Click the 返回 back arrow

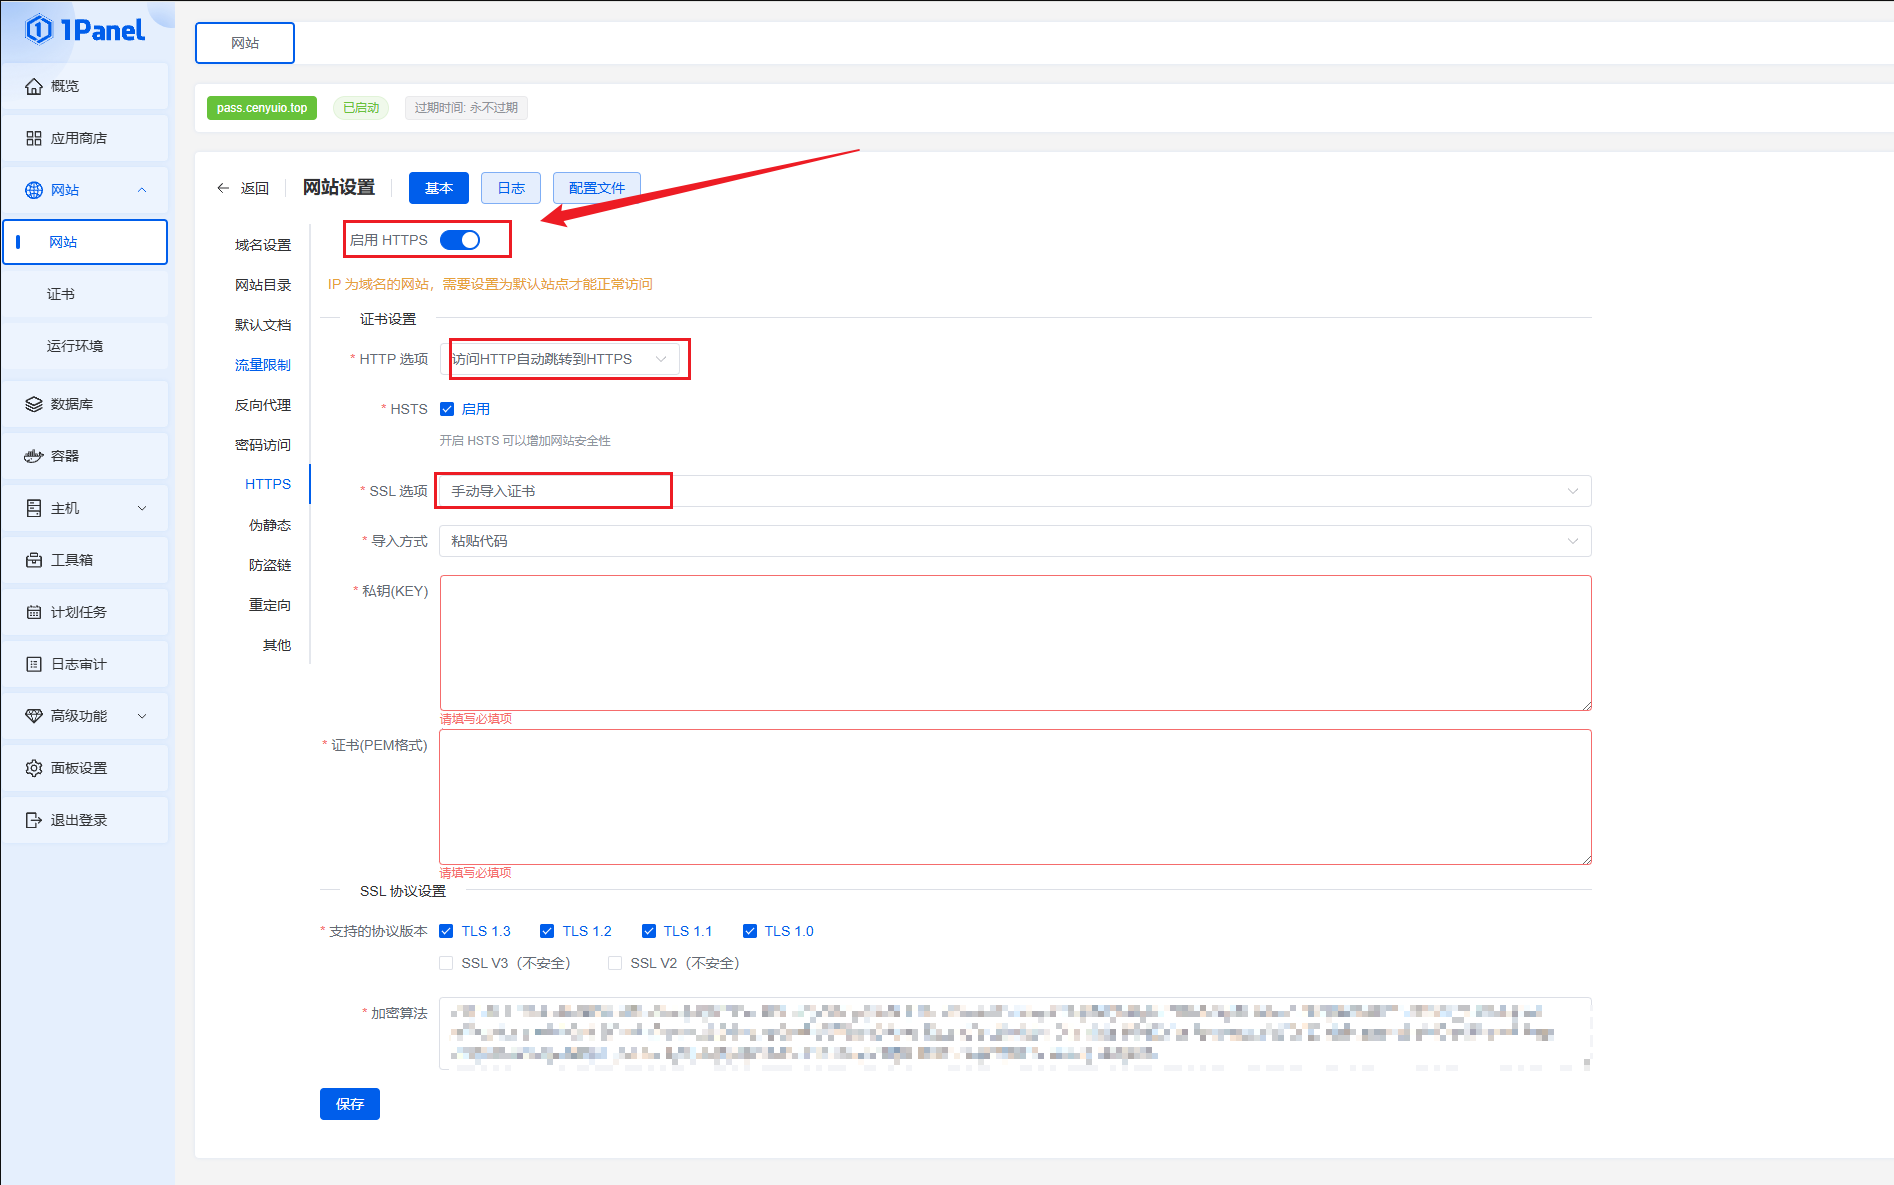223,188
